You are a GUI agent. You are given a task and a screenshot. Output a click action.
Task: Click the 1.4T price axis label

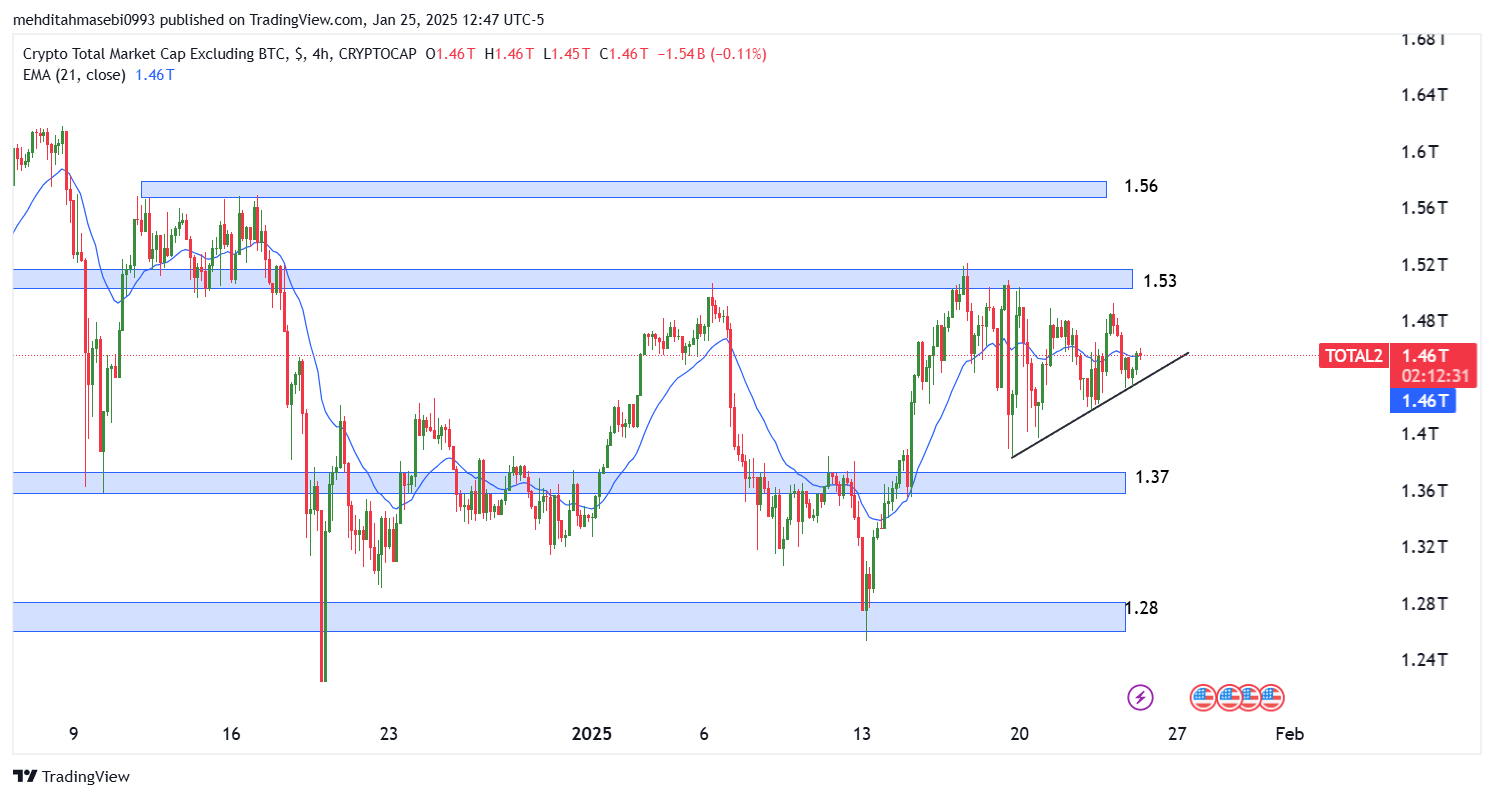tap(1420, 434)
